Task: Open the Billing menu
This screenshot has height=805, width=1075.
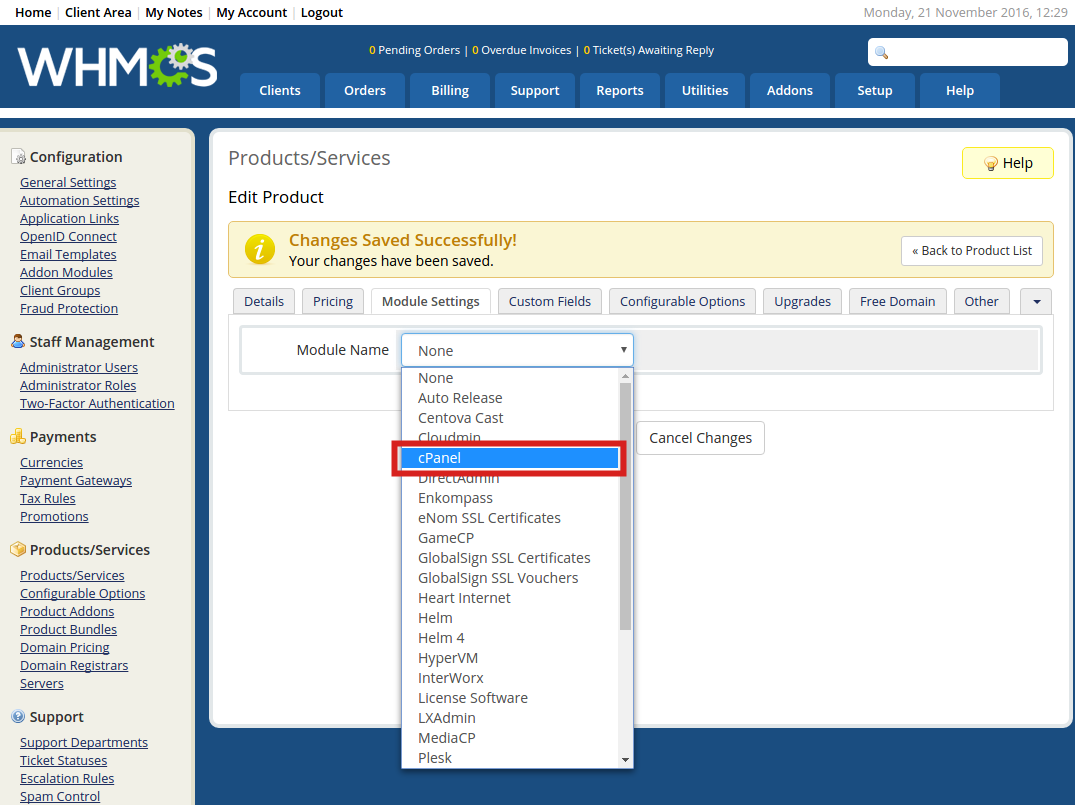Action: point(450,90)
